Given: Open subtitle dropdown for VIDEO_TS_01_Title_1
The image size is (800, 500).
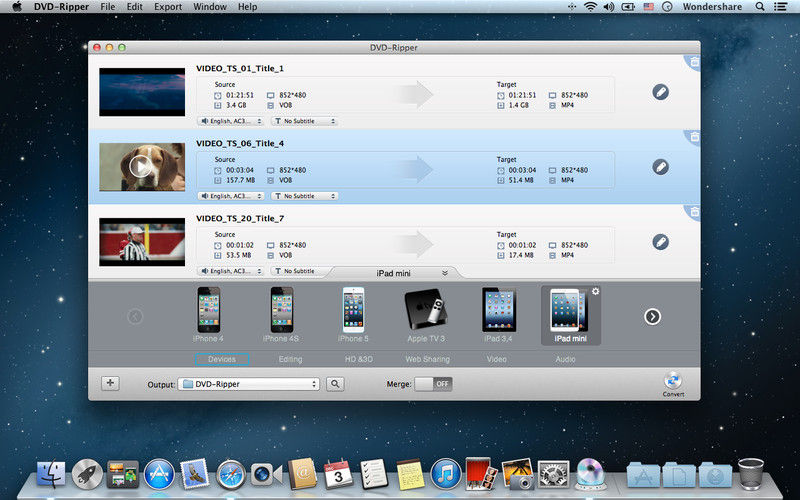Looking at the screenshot, I should (305, 121).
